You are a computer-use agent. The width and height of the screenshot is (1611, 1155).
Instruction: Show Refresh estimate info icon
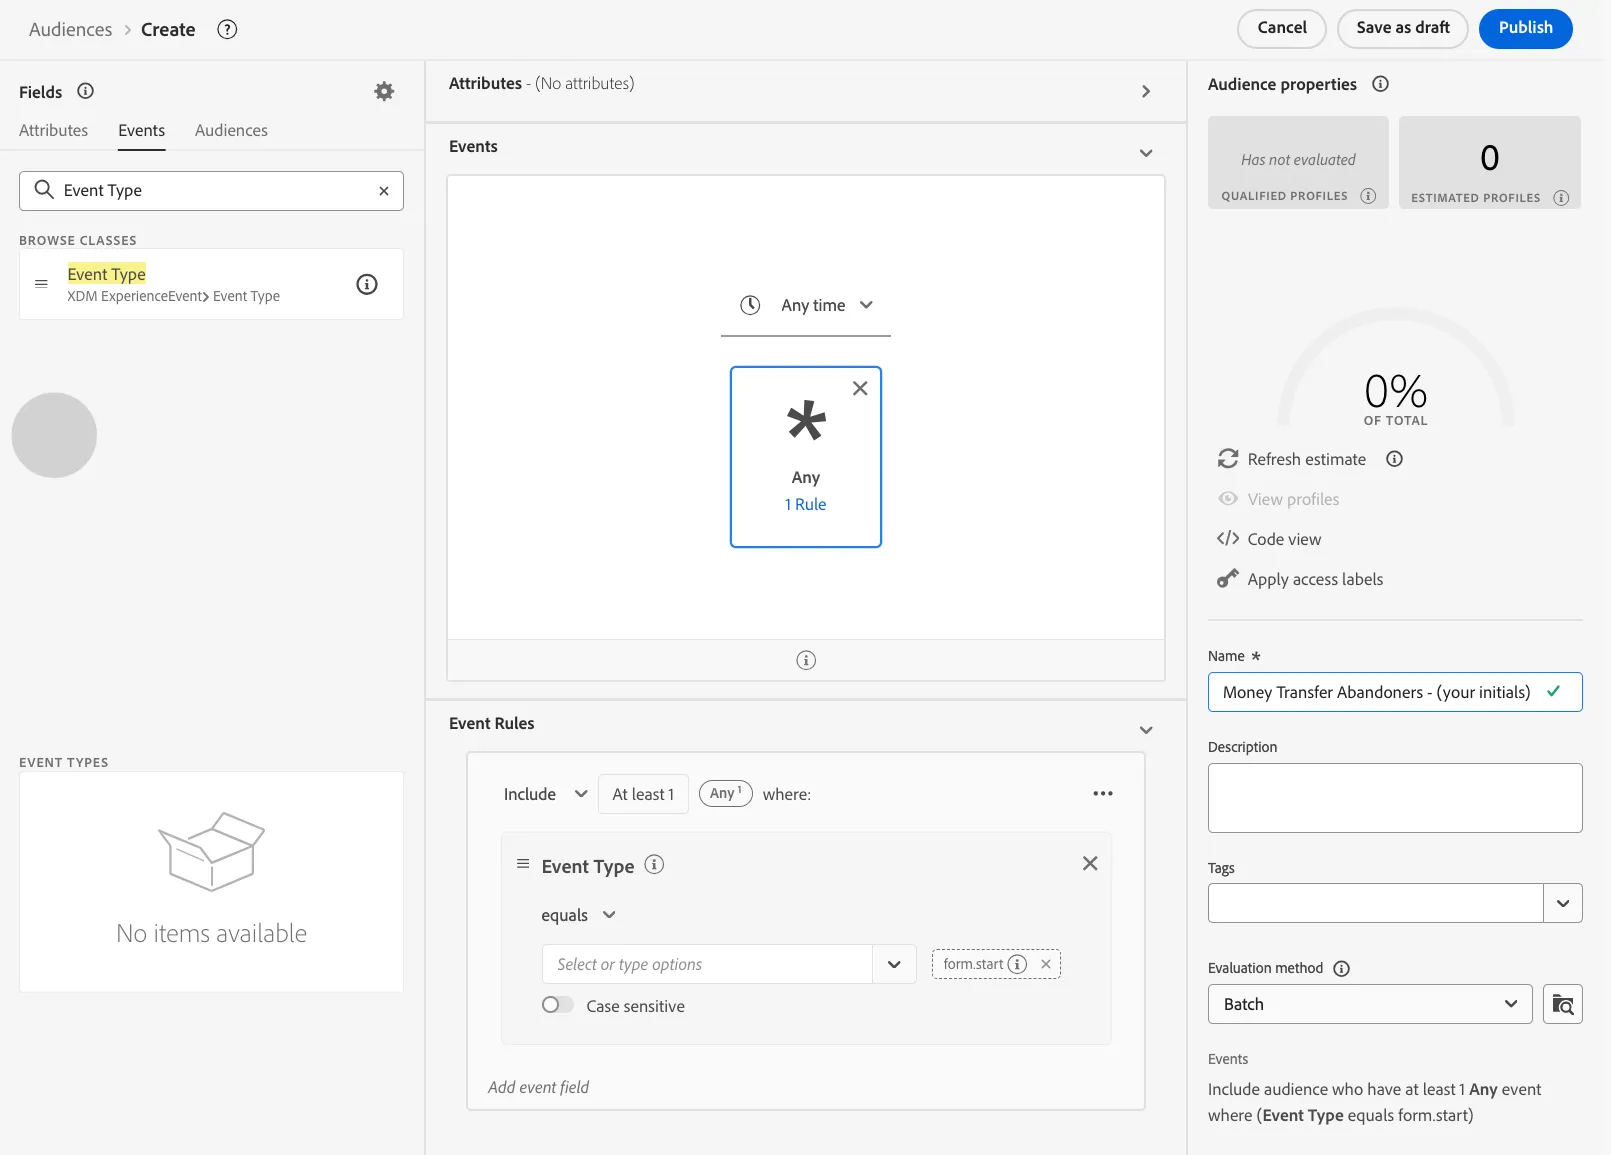pyautogui.click(x=1394, y=459)
